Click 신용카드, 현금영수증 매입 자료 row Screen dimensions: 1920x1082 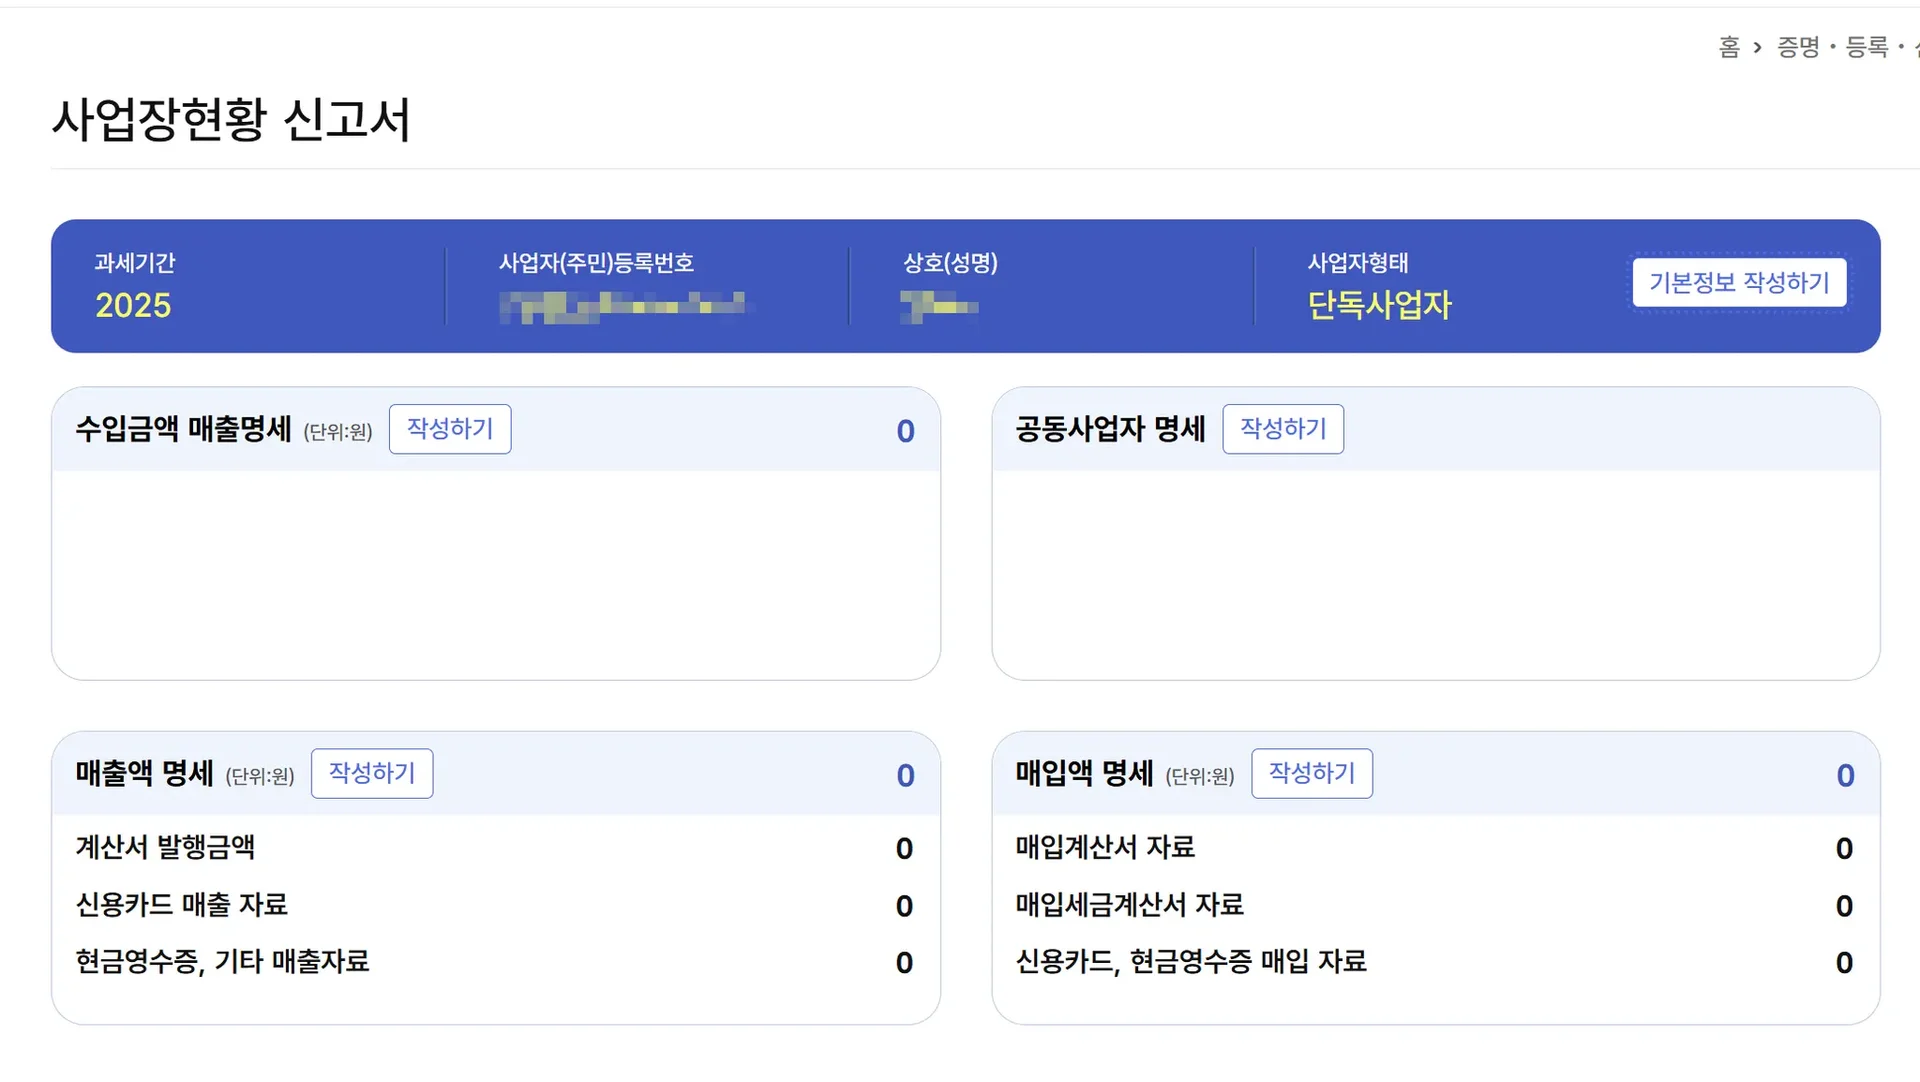coord(1190,962)
